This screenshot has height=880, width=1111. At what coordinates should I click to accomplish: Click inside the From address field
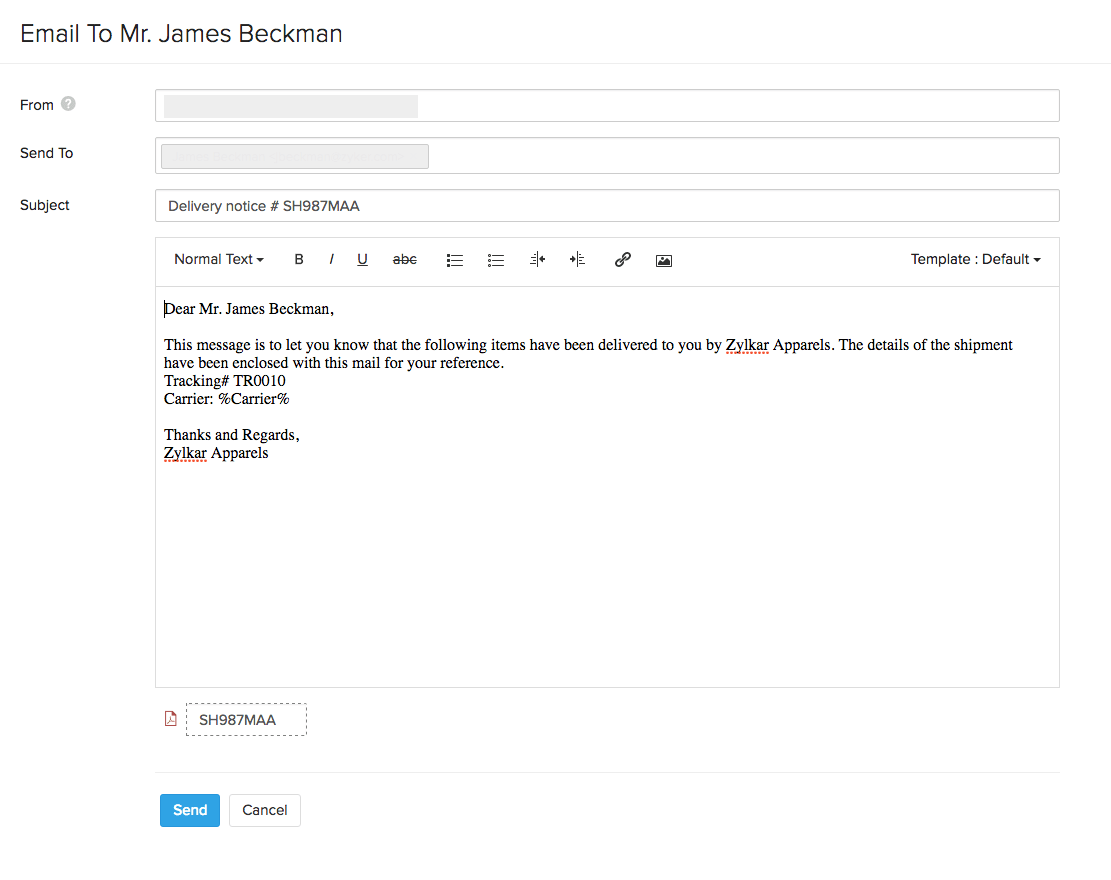coord(606,106)
